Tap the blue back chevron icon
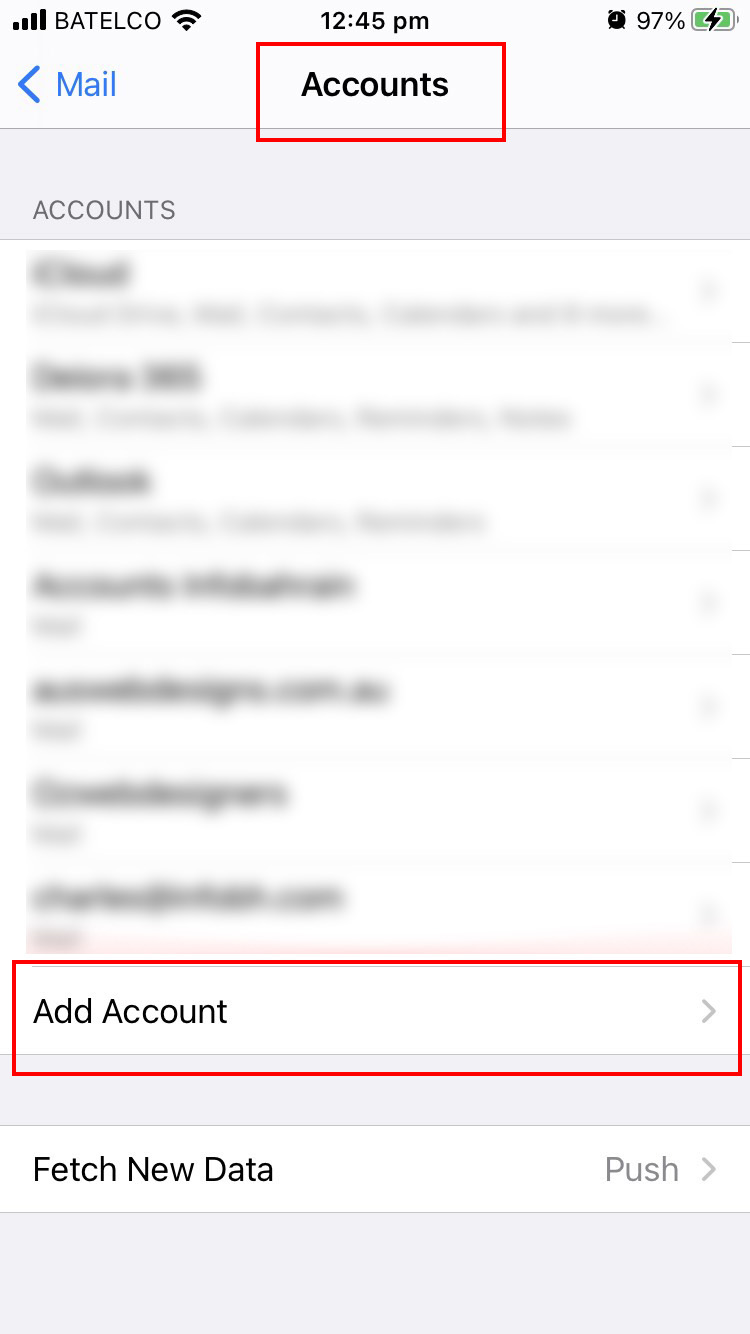The height and width of the screenshot is (1334, 750). pyautogui.click(x=30, y=85)
